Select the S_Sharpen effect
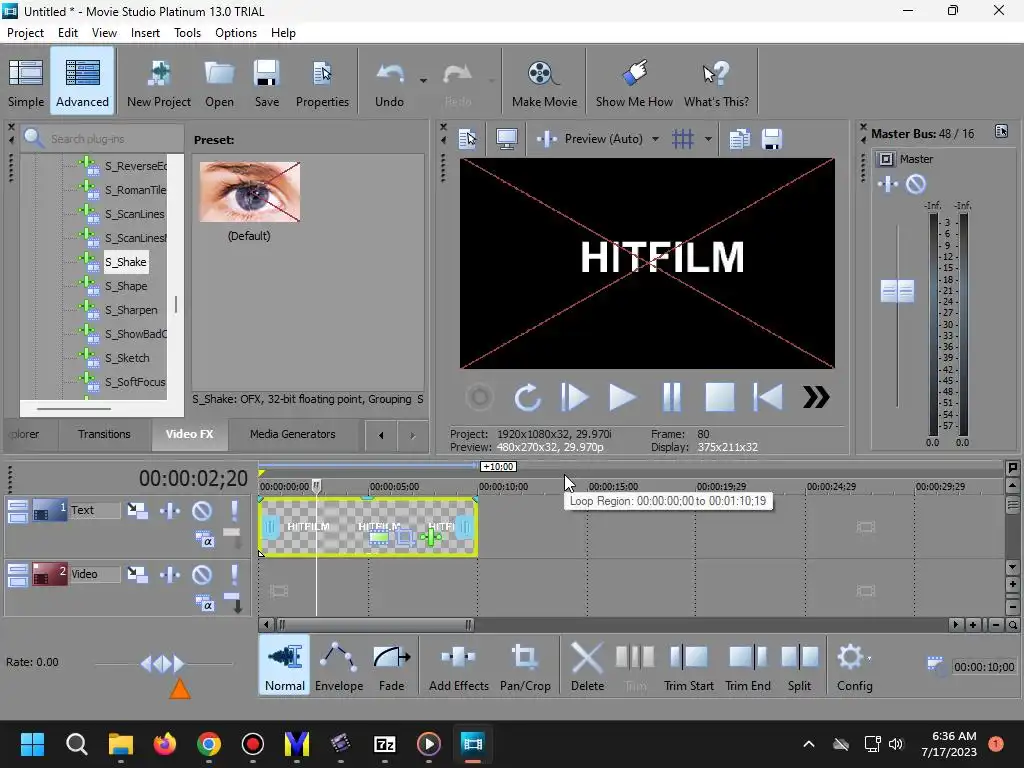The height and width of the screenshot is (768, 1024). pos(131,310)
